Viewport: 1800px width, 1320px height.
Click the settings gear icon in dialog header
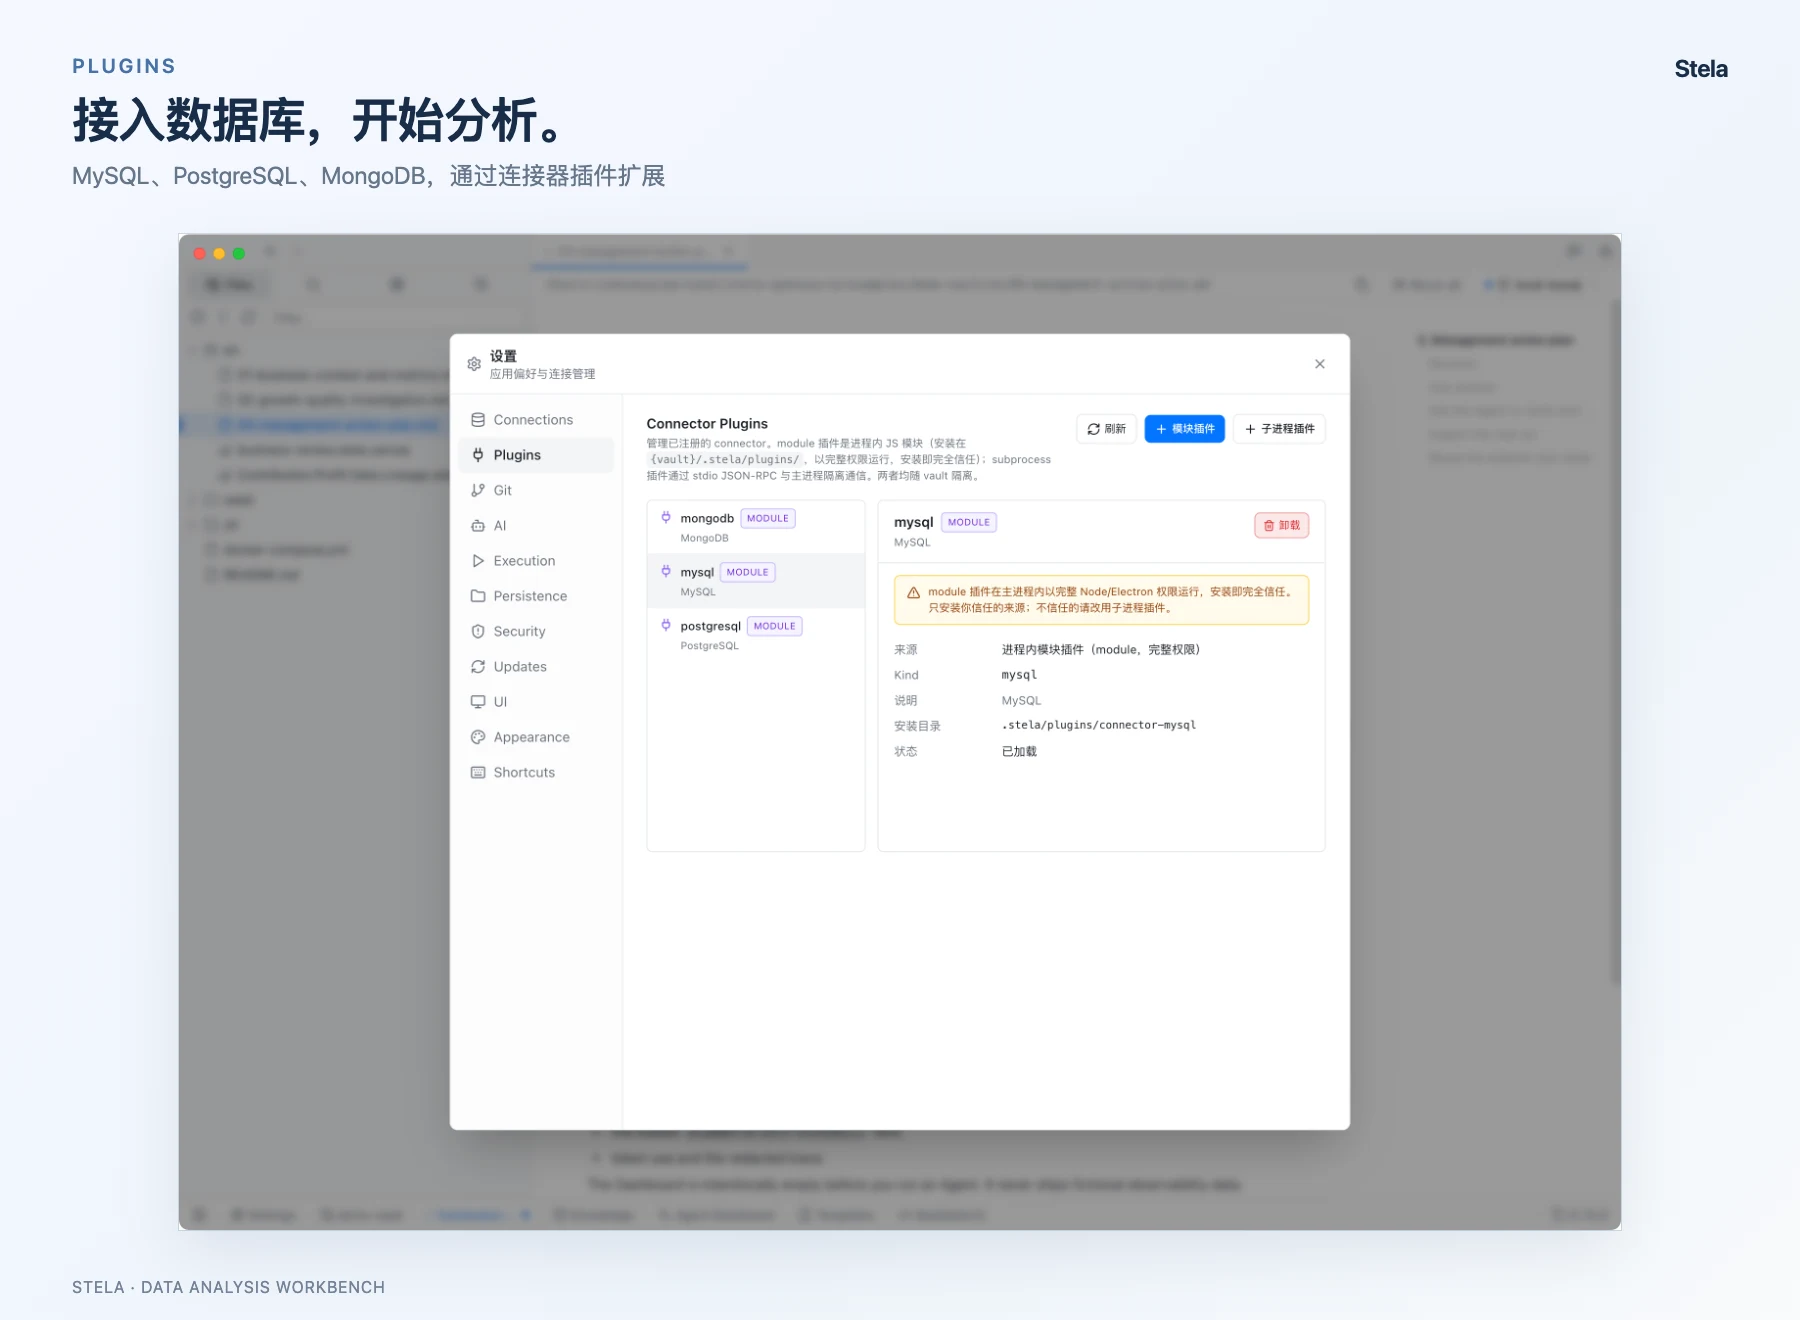click(474, 364)
